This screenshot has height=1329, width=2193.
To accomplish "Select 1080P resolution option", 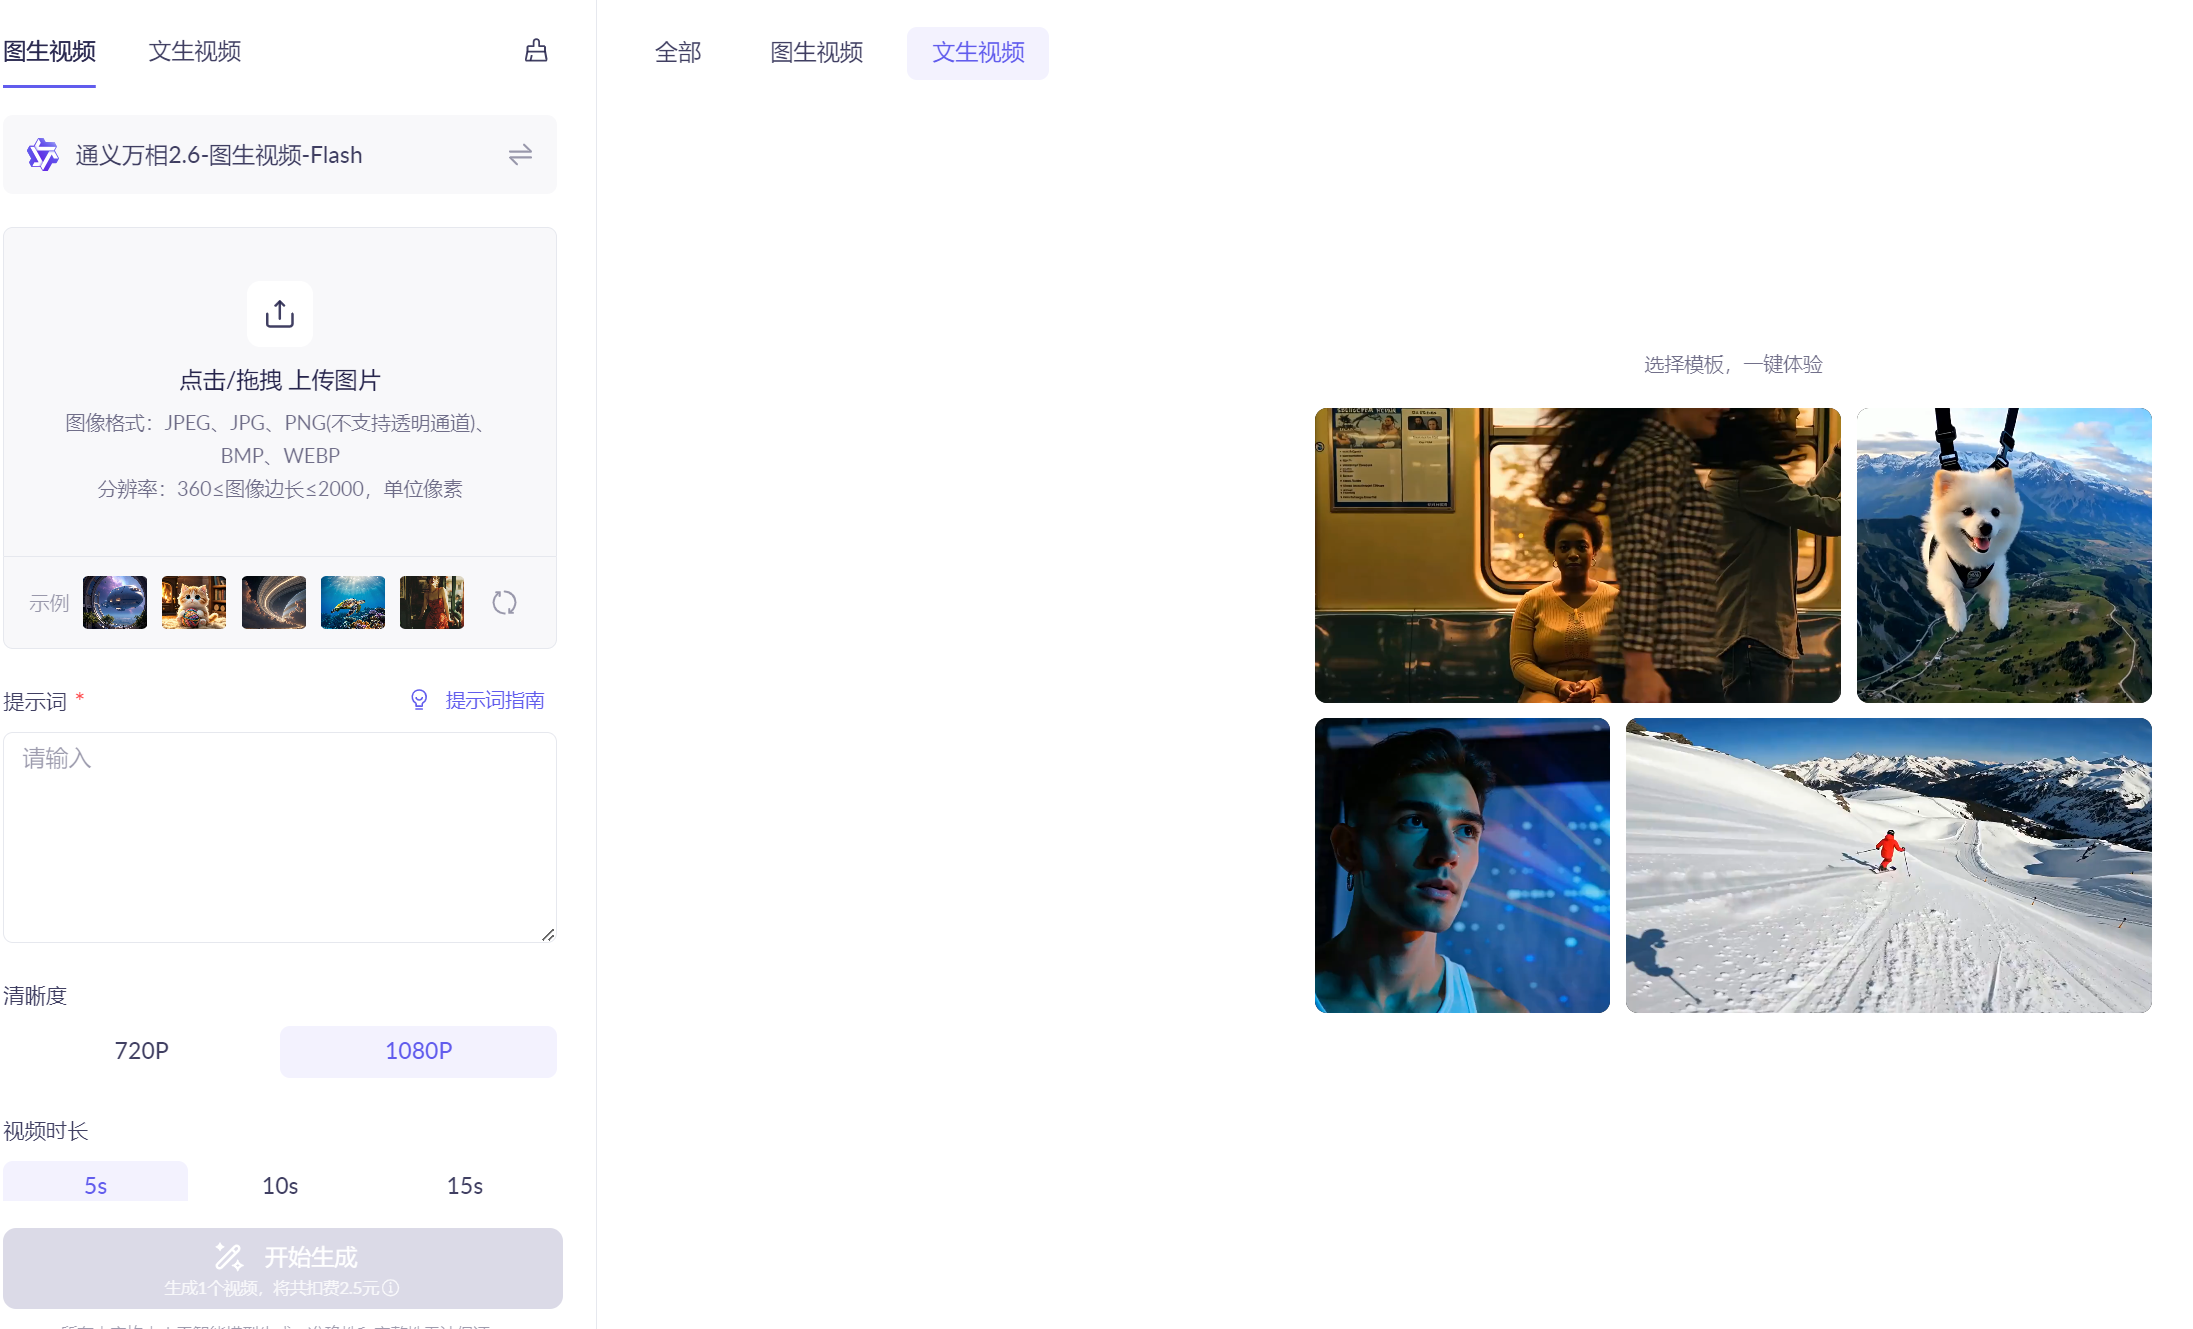I will click(418, 1051).
